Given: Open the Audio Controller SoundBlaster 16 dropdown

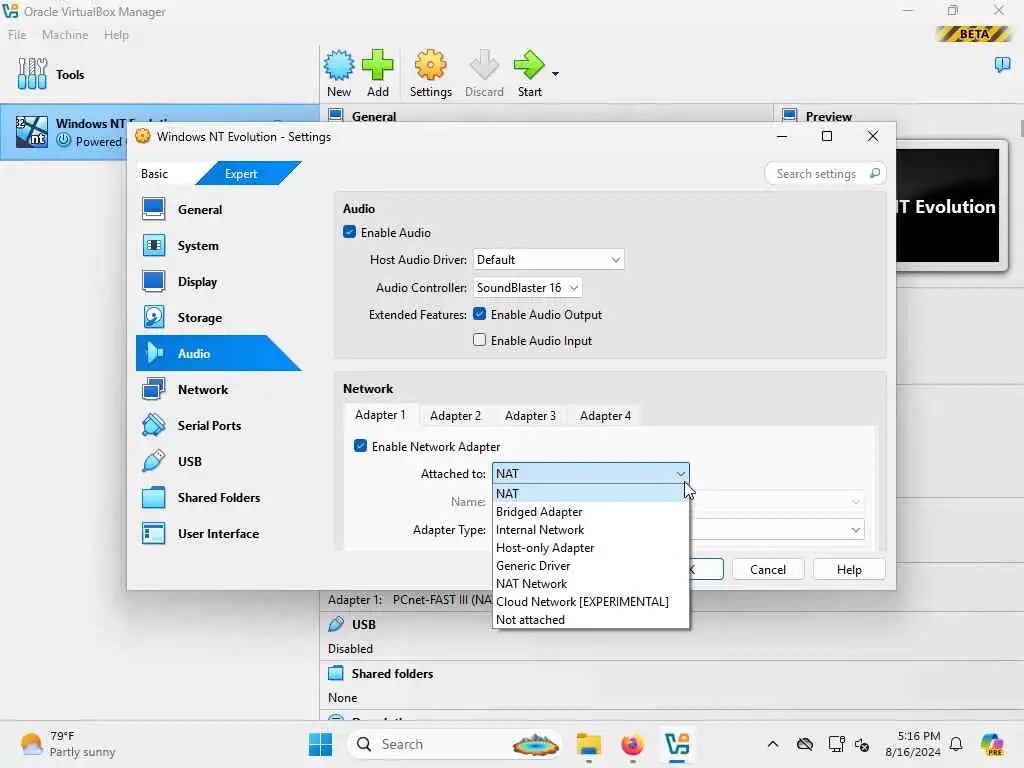Looking at the screenshot, I should pyautogui.click(x=527, y=287).
